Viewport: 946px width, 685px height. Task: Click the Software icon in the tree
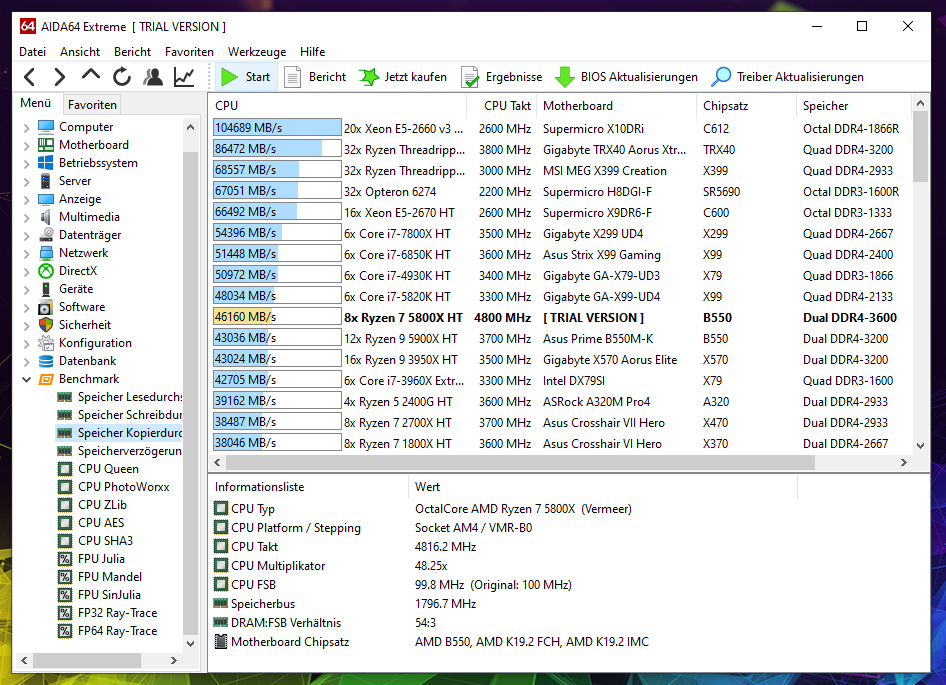pos(46,307)
